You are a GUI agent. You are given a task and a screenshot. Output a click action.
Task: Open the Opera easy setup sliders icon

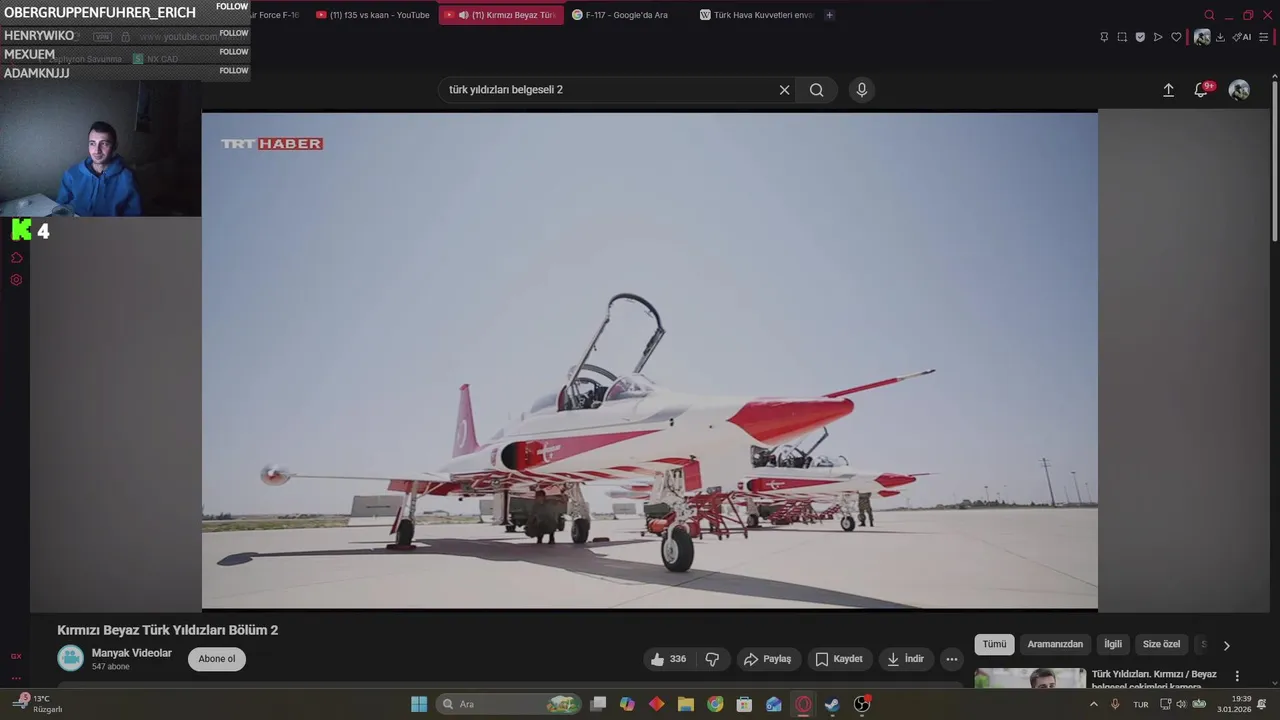(x=1263, y=37)
